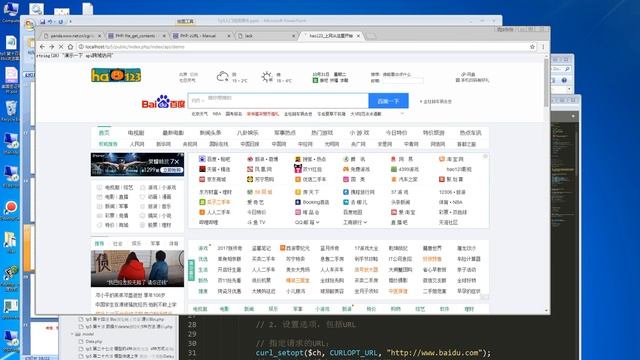The height and width of the screenshot is (360, 640).
Task: Switch to the PHP: cURL - Manual tab
Action: click(201, 36)
